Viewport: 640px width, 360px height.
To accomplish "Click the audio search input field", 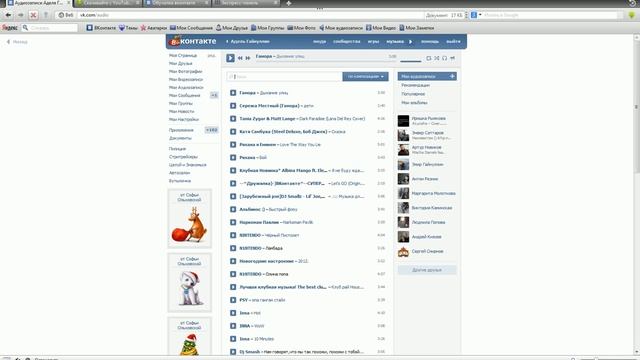I will pyautogui.click(x=284, y=76).
